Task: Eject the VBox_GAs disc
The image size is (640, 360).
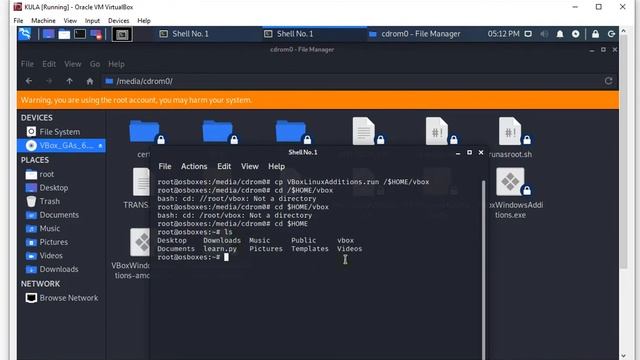Action: 100,146
